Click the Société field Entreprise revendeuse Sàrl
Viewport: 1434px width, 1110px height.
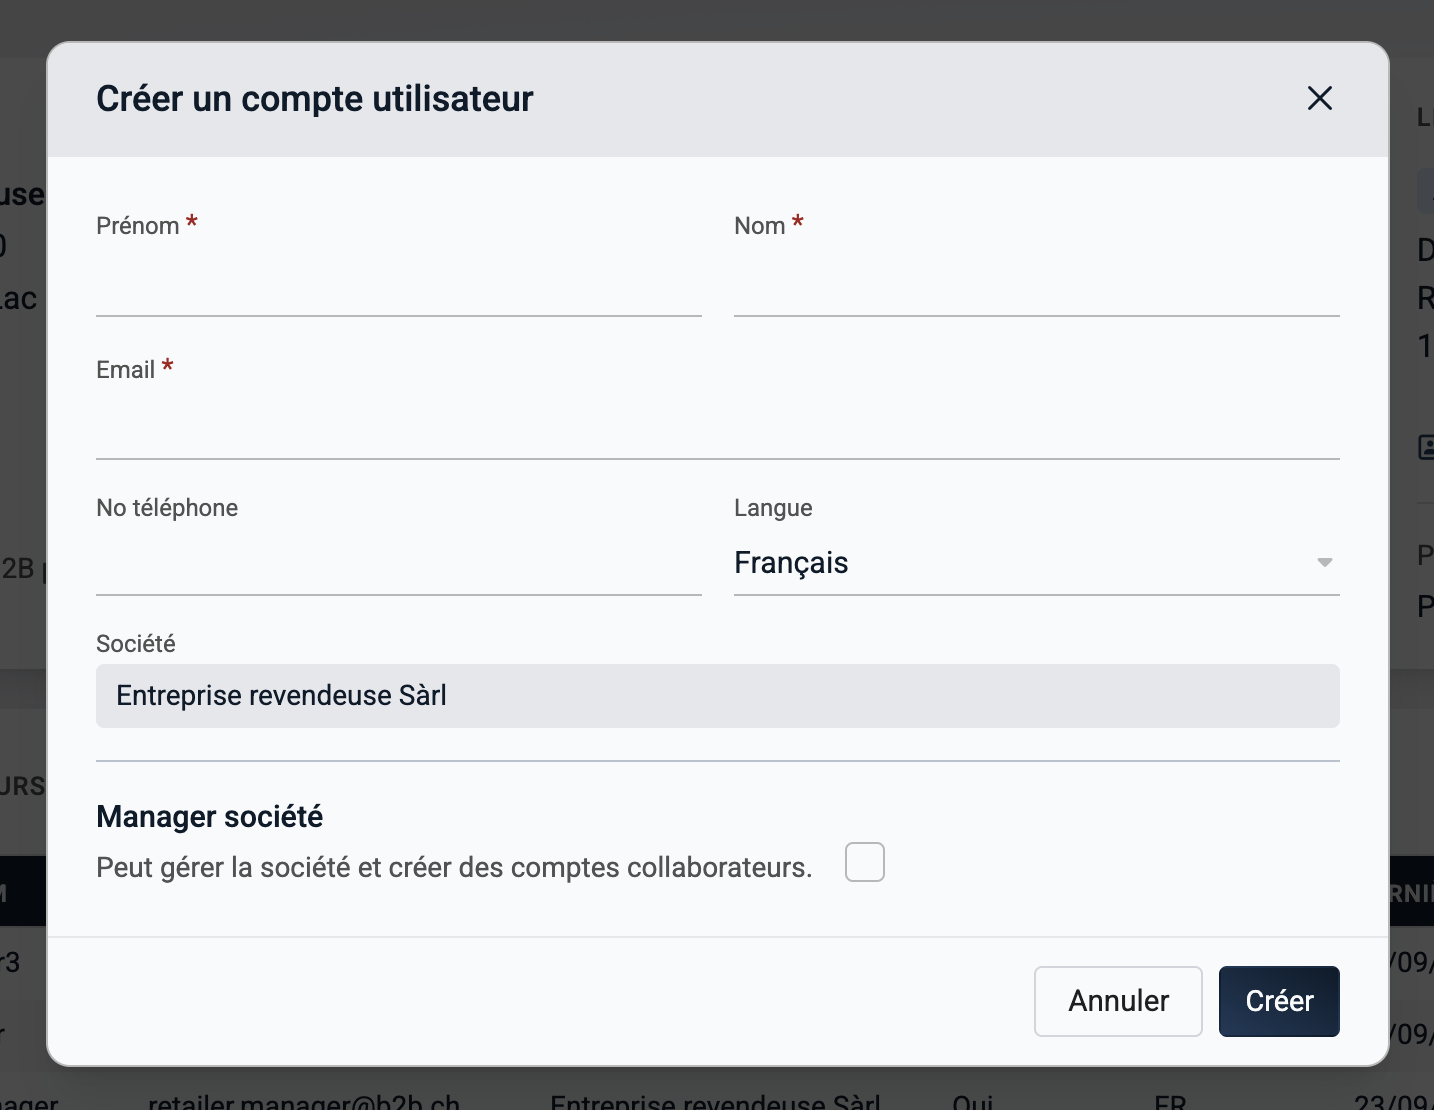(x=717, y=696)
